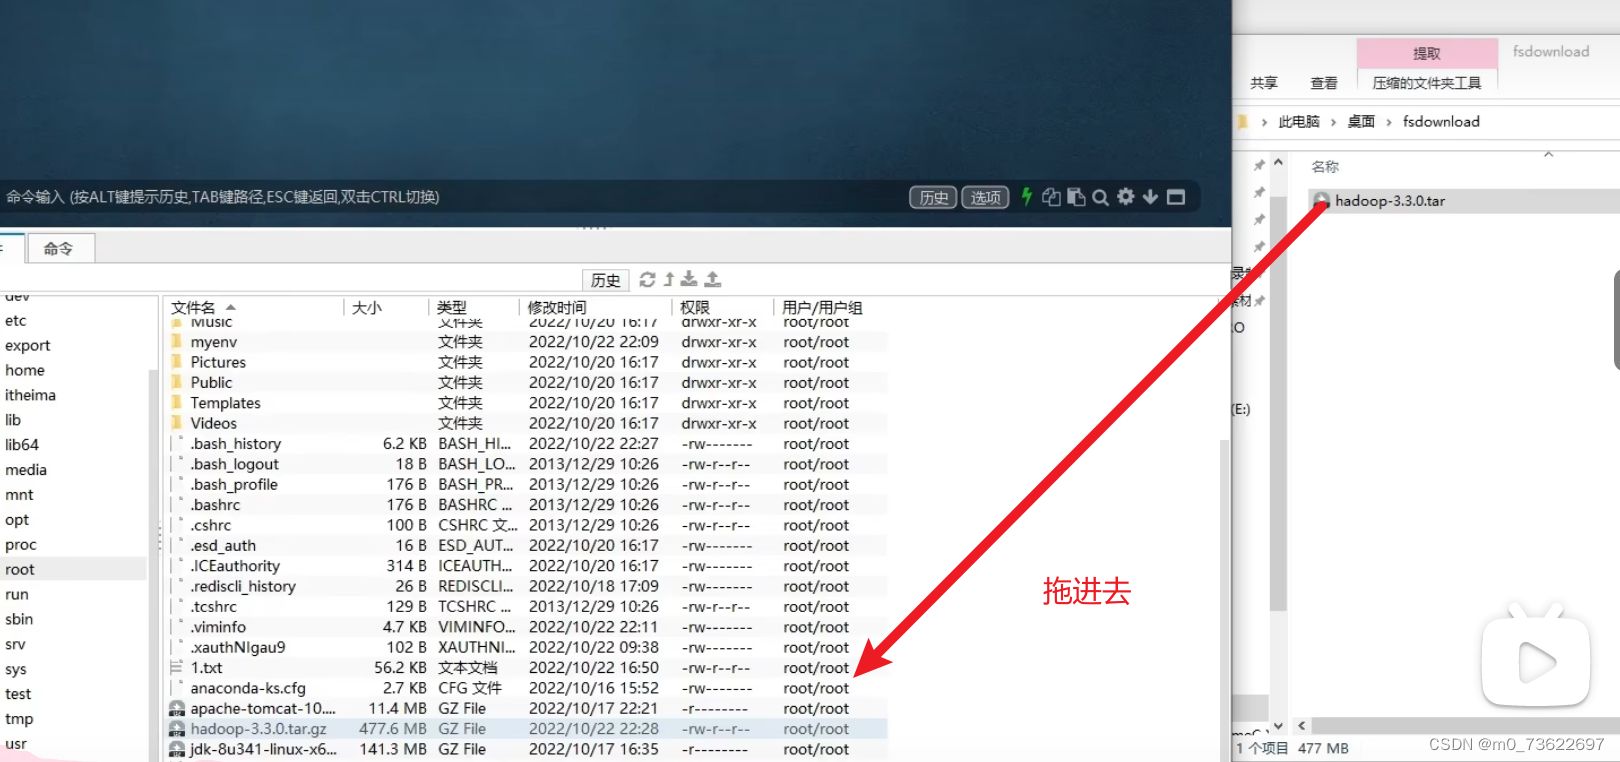Screen dimensions: 1620x762
Task: Select the hadoop-3.3.0.tar.gz file row
Action: click(x=527, y=729)
